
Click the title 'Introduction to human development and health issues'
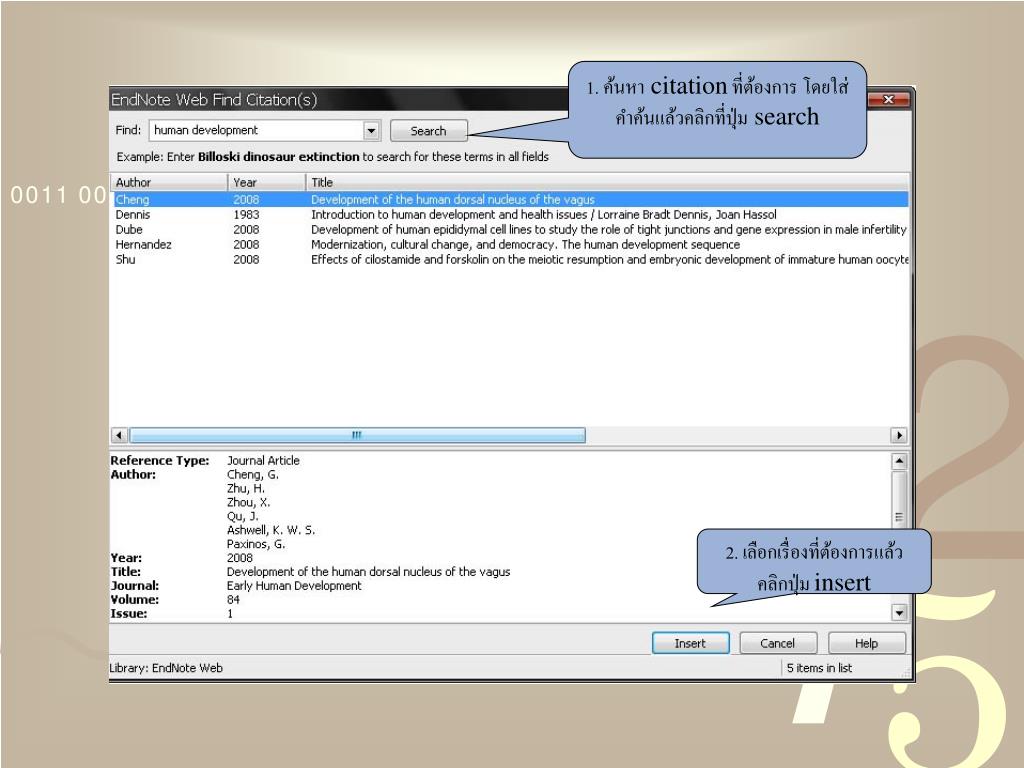(449, 214)
